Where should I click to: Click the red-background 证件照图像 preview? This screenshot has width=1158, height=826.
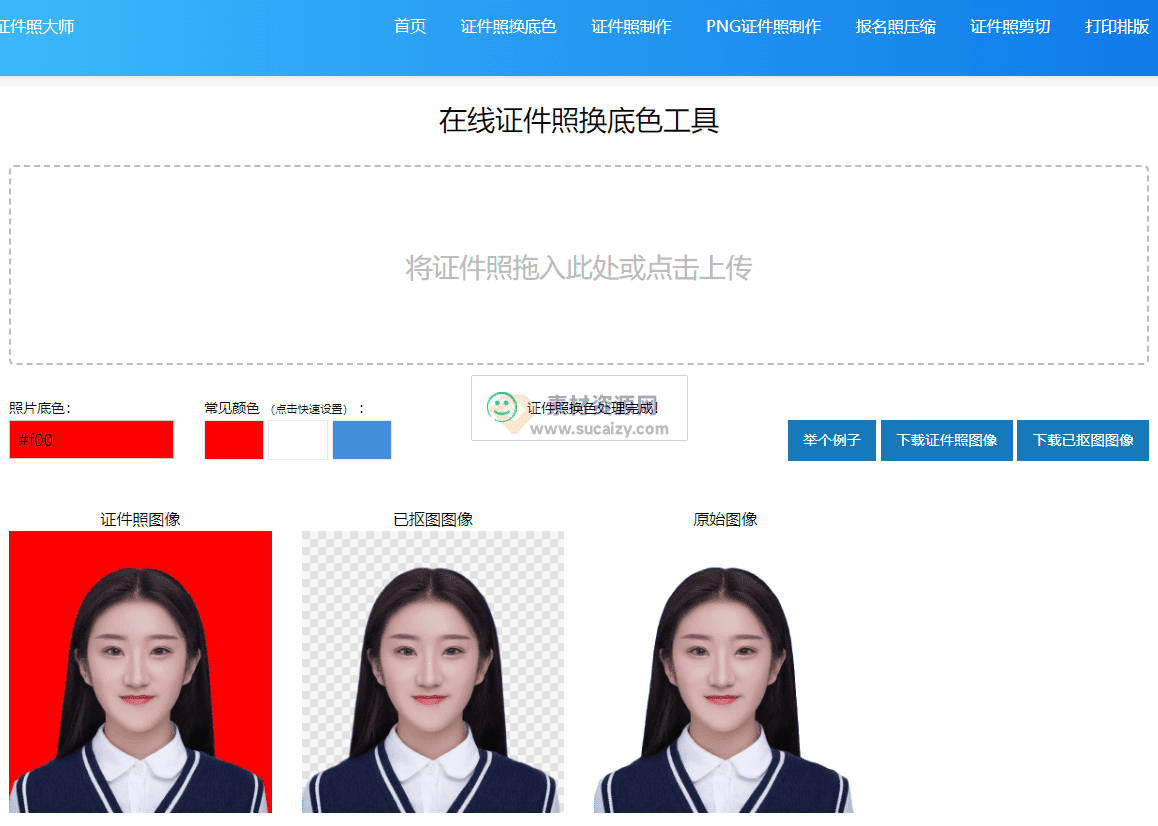[140, 670]
